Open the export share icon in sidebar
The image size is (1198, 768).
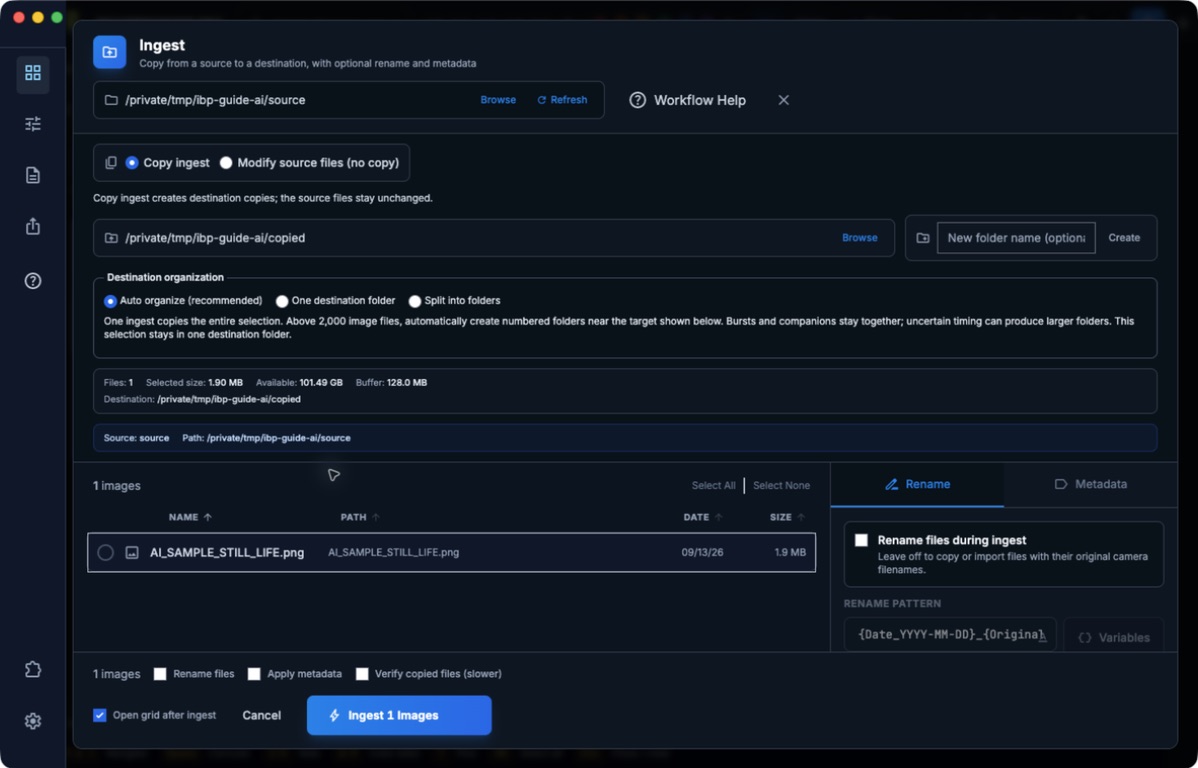click(33, 226)
